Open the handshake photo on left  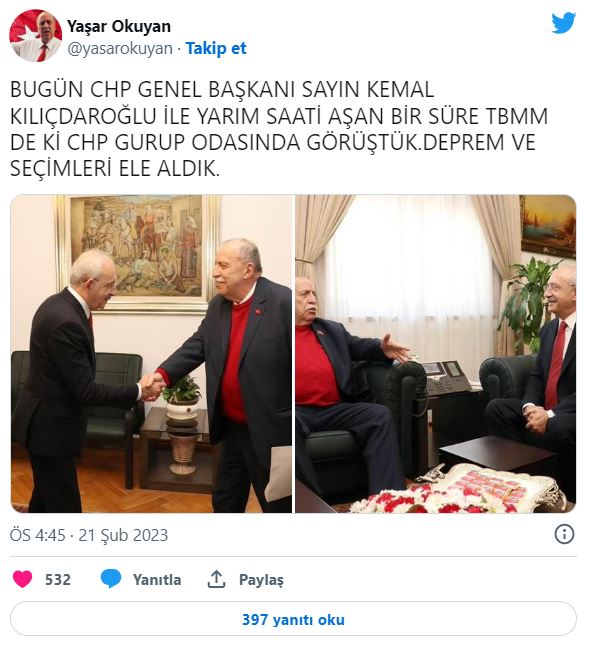151,354
